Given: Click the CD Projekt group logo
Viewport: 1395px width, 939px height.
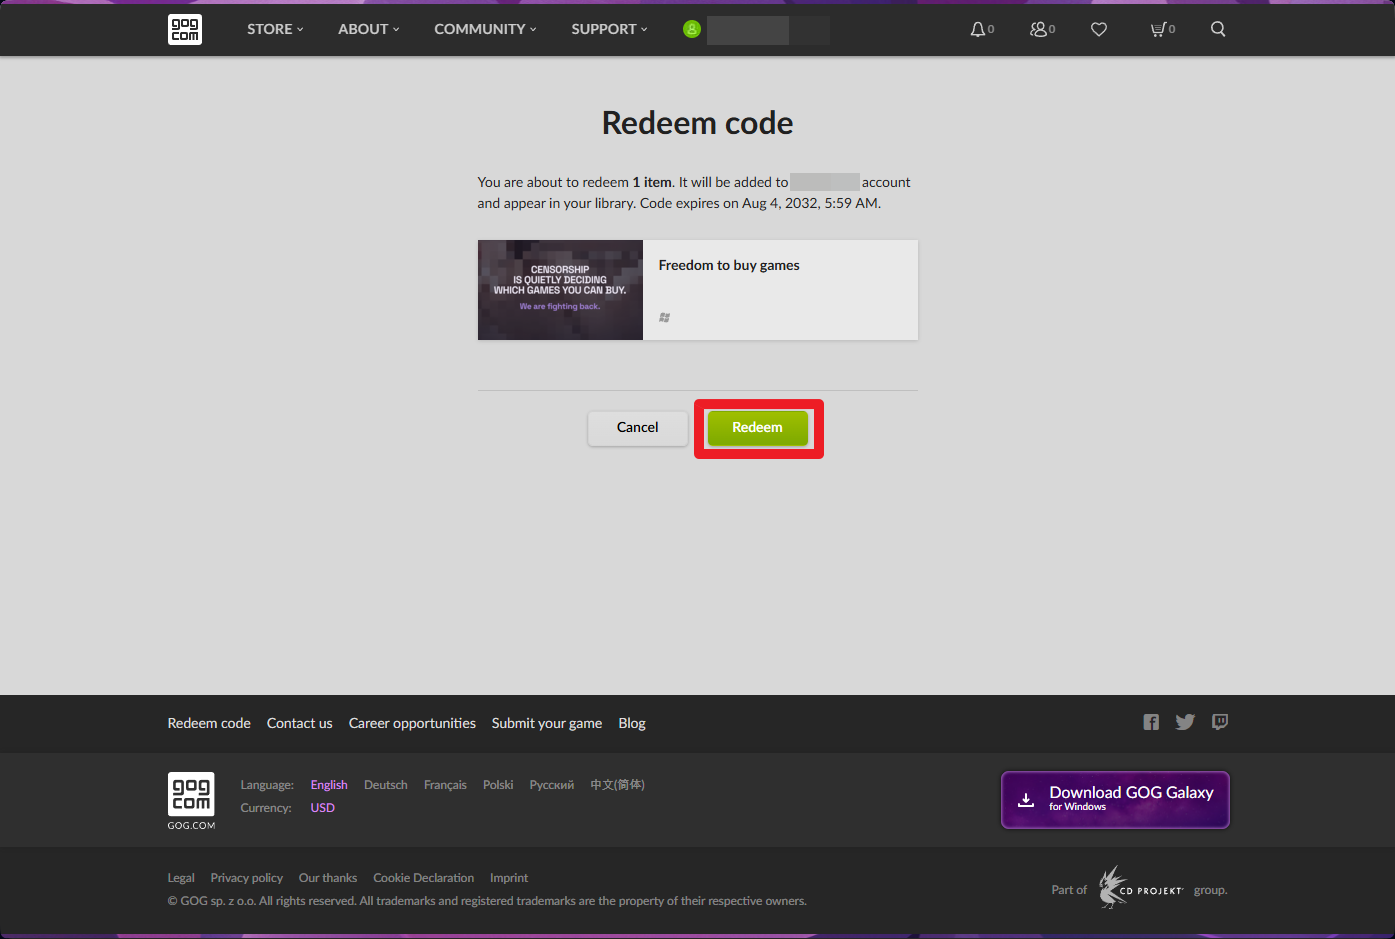Looking at the screenshot, I should [1141, 887].
